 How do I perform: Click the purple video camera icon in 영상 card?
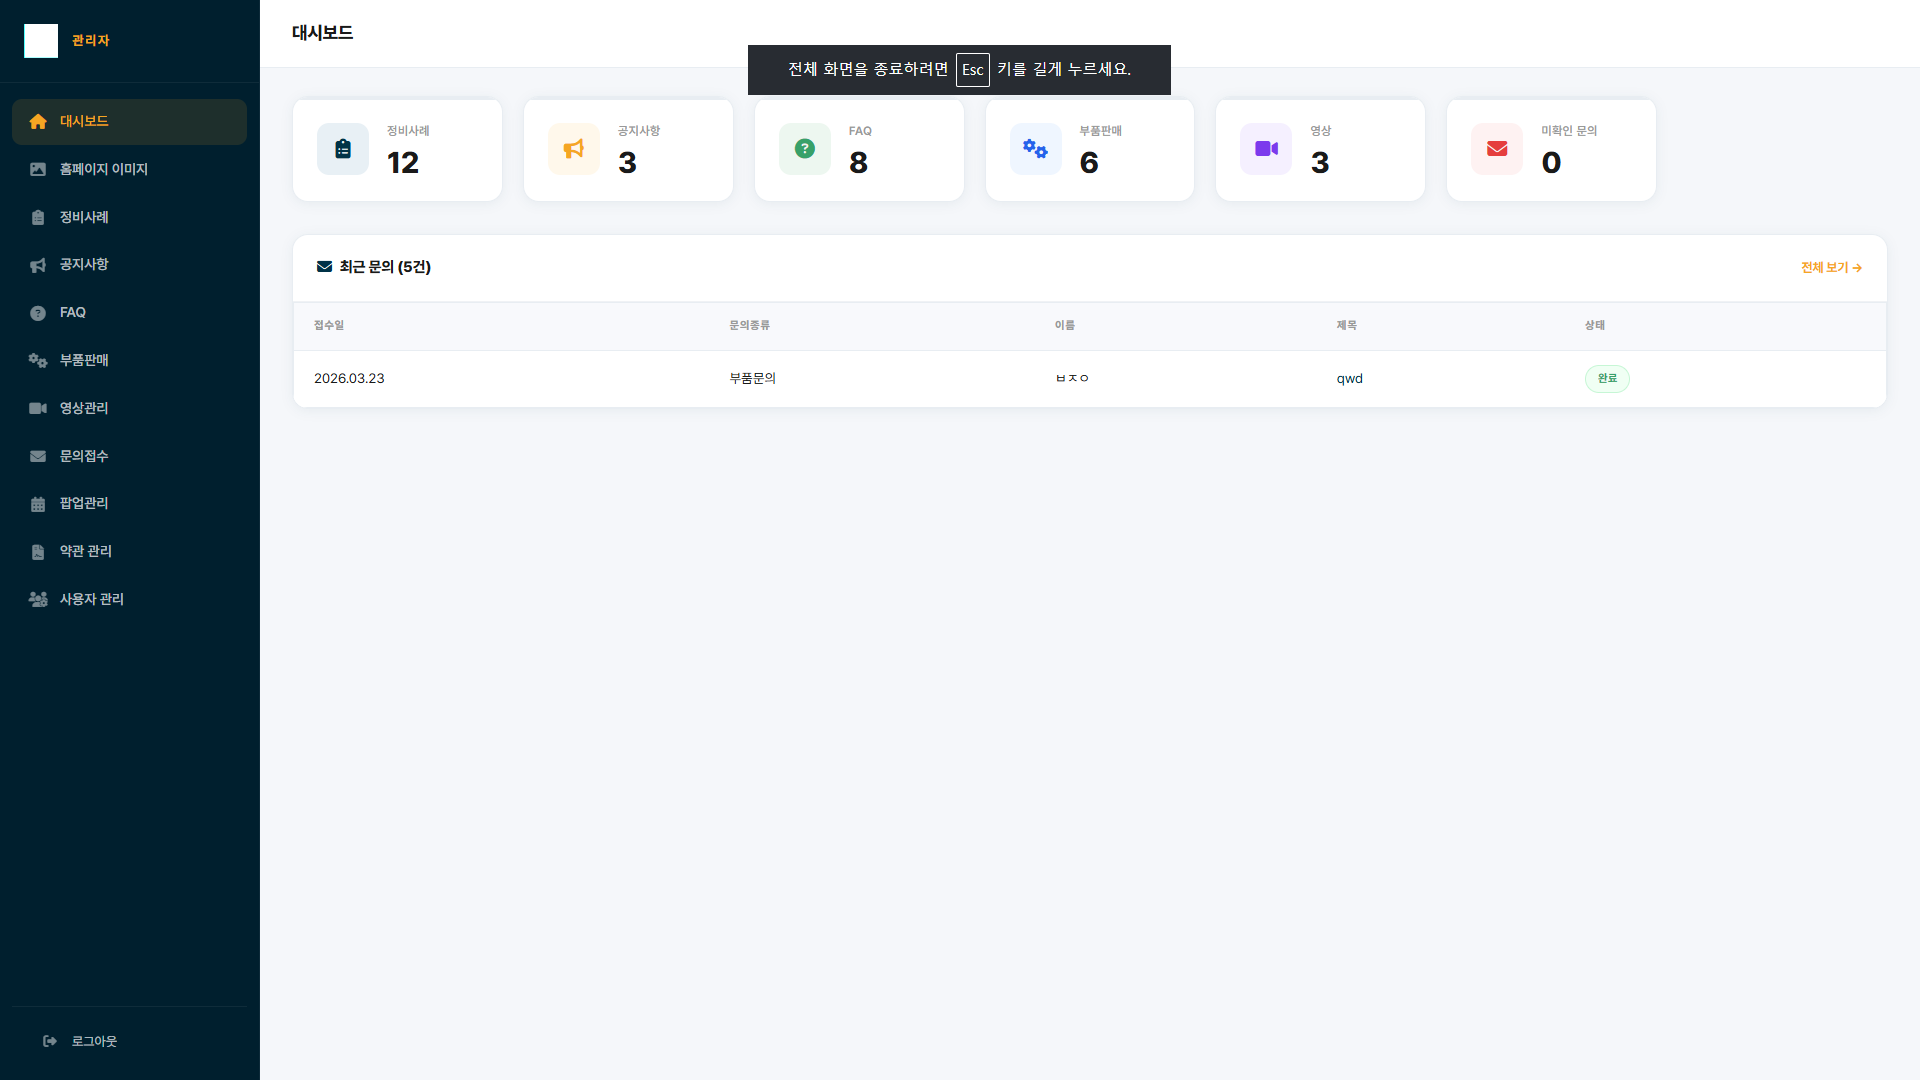click(x=1266, y=149)
